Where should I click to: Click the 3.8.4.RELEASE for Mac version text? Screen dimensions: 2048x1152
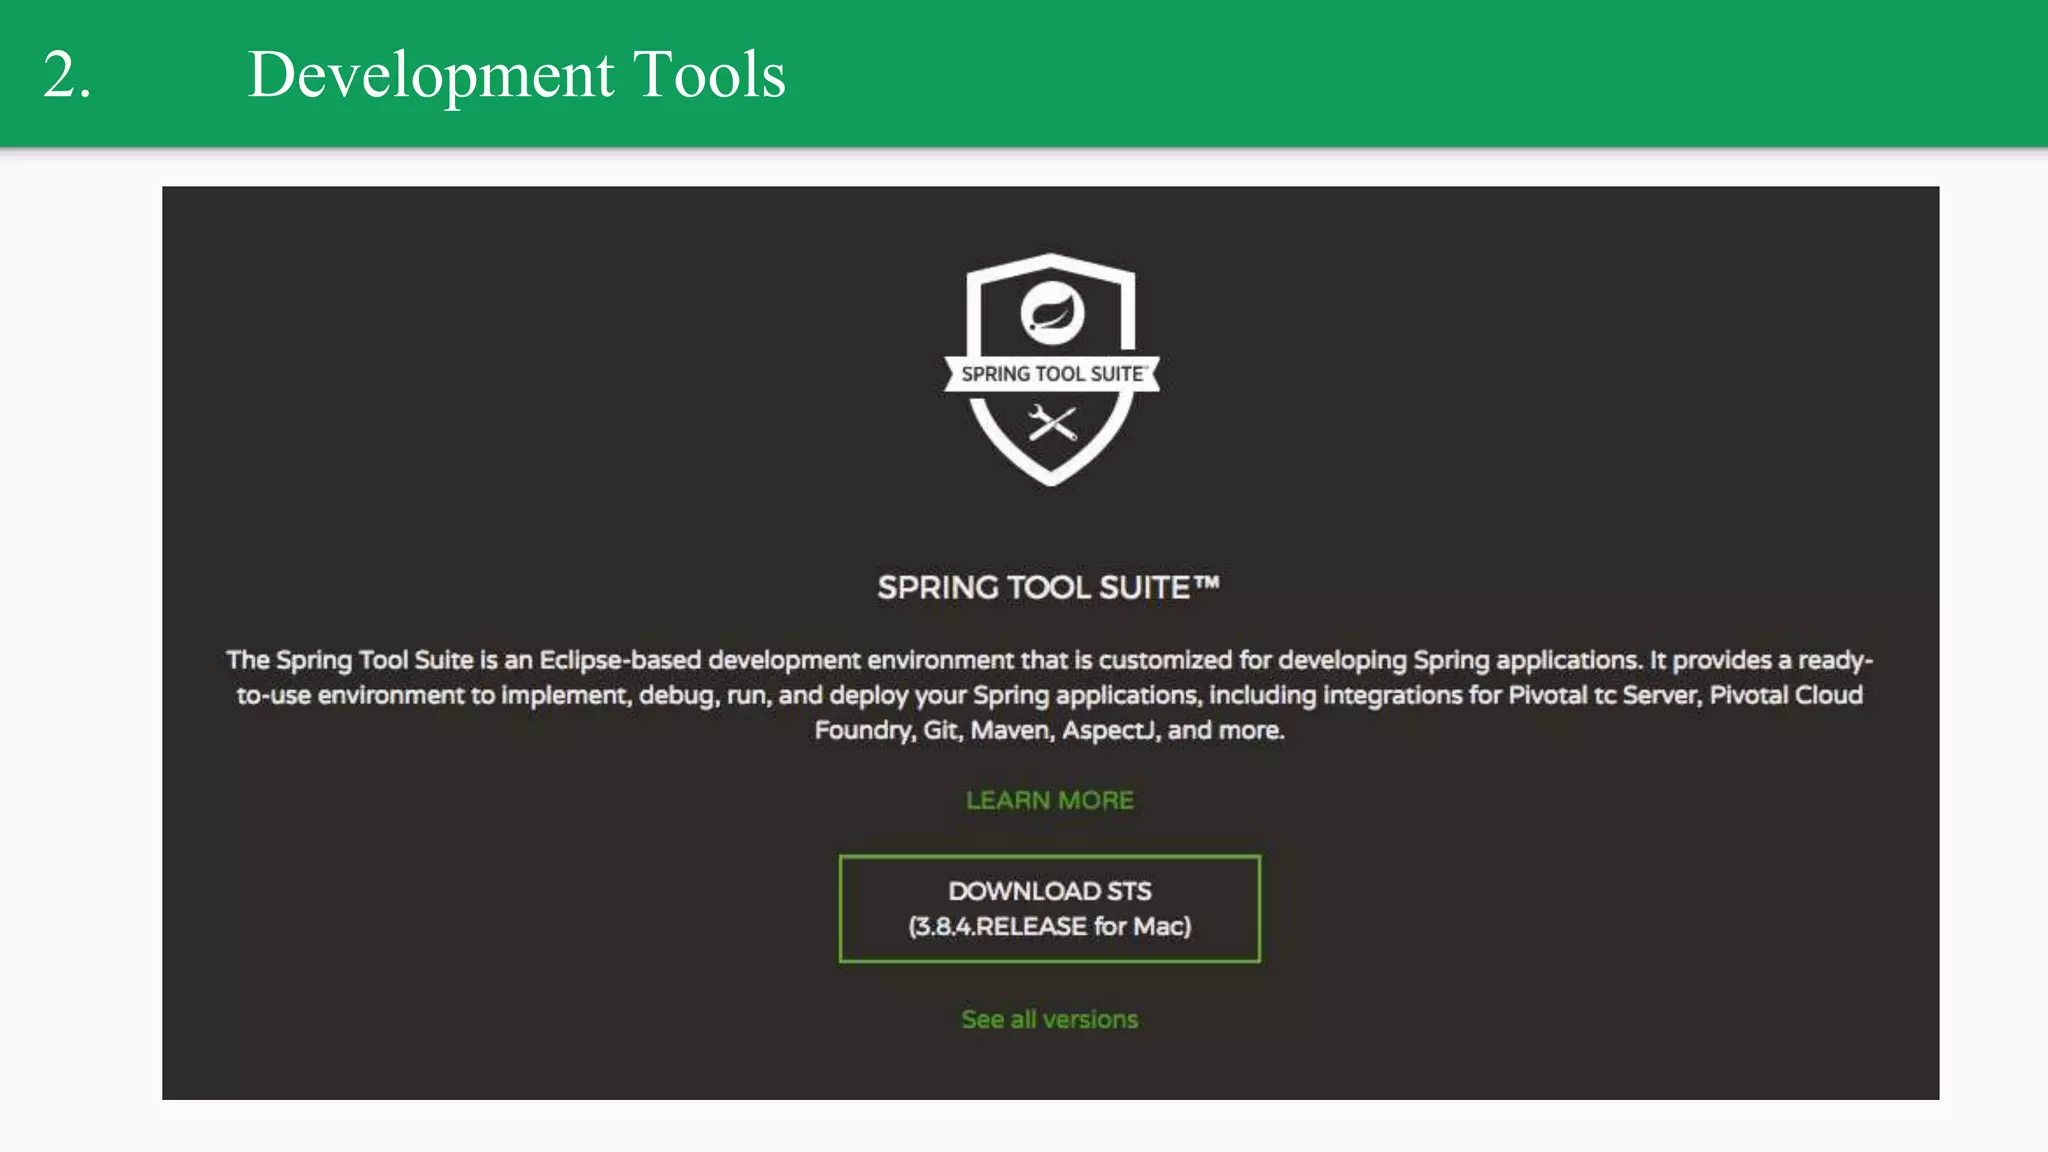1049,926
